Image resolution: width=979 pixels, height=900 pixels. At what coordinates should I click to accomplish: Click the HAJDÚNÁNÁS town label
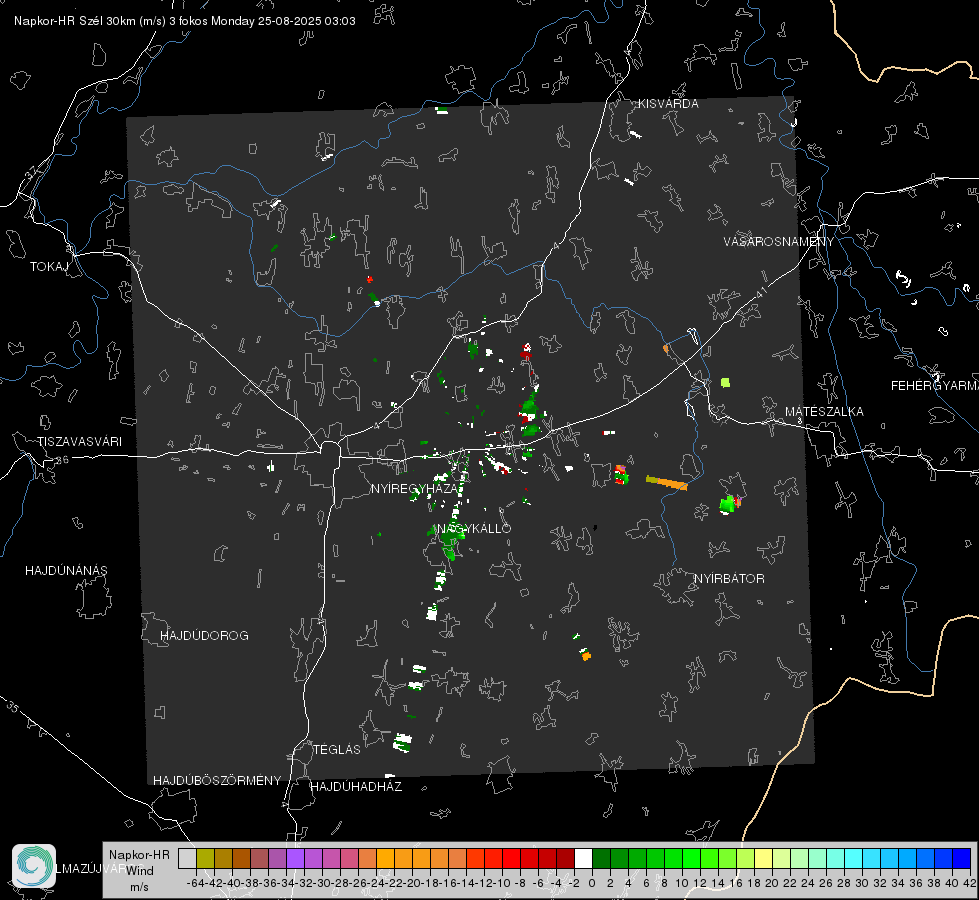(x=66, y=570)
